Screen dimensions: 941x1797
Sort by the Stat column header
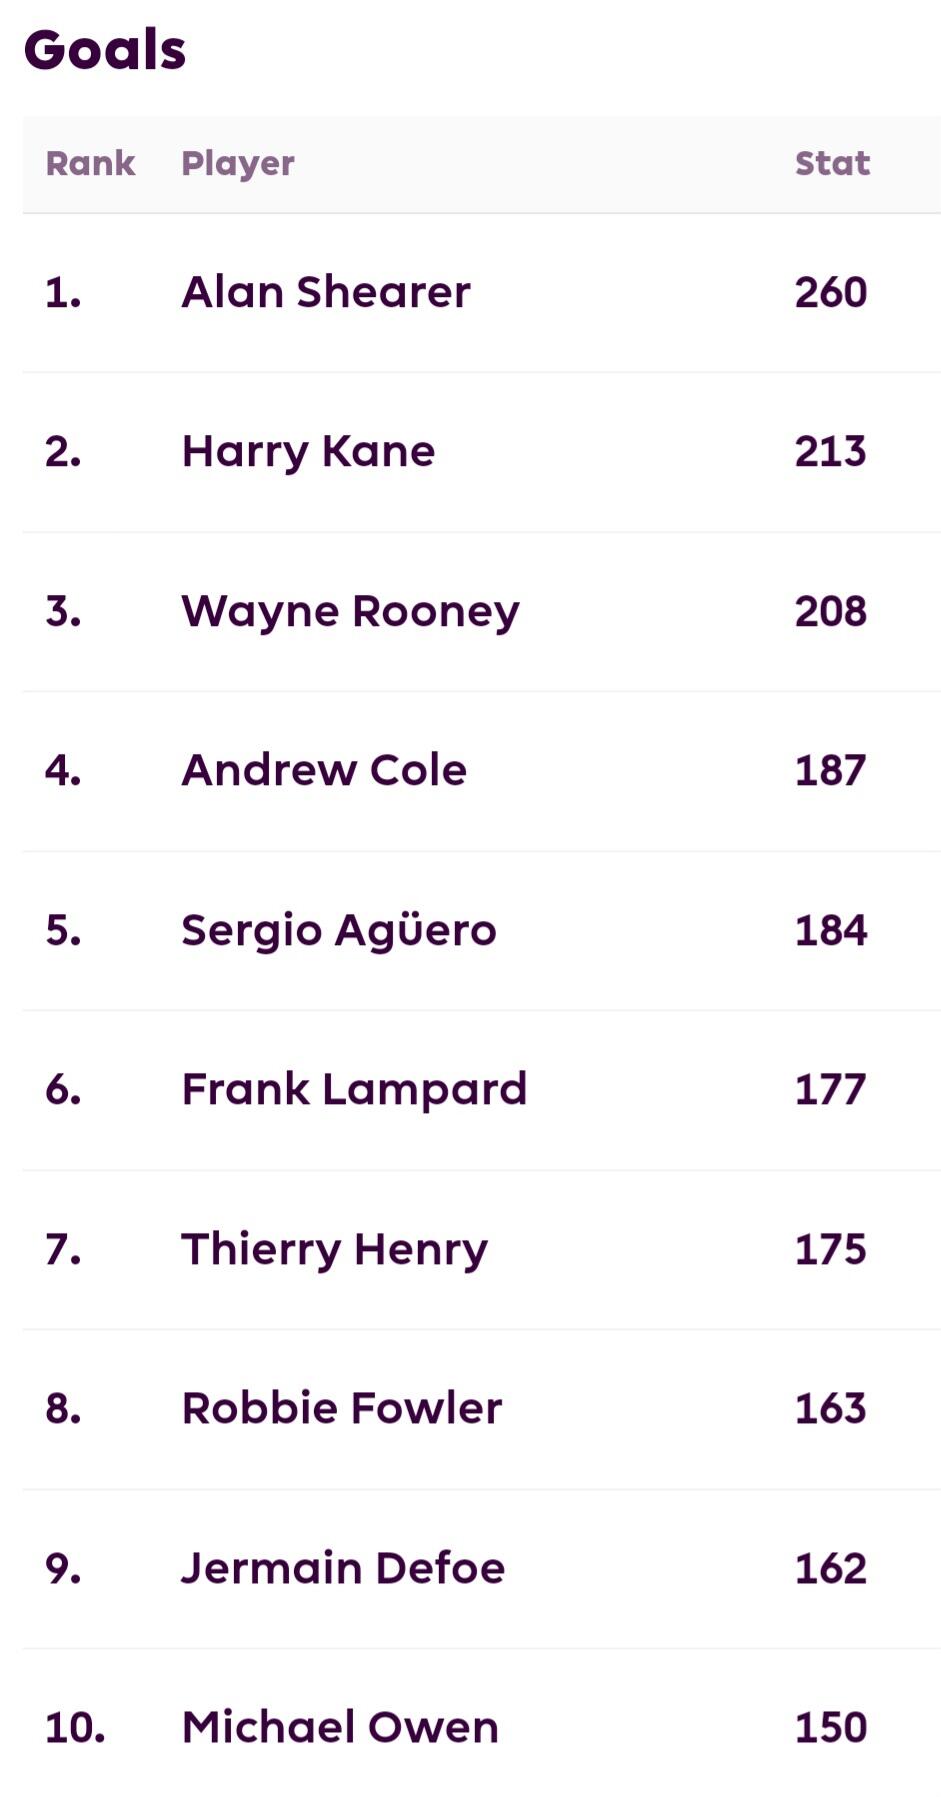[832, 163]
